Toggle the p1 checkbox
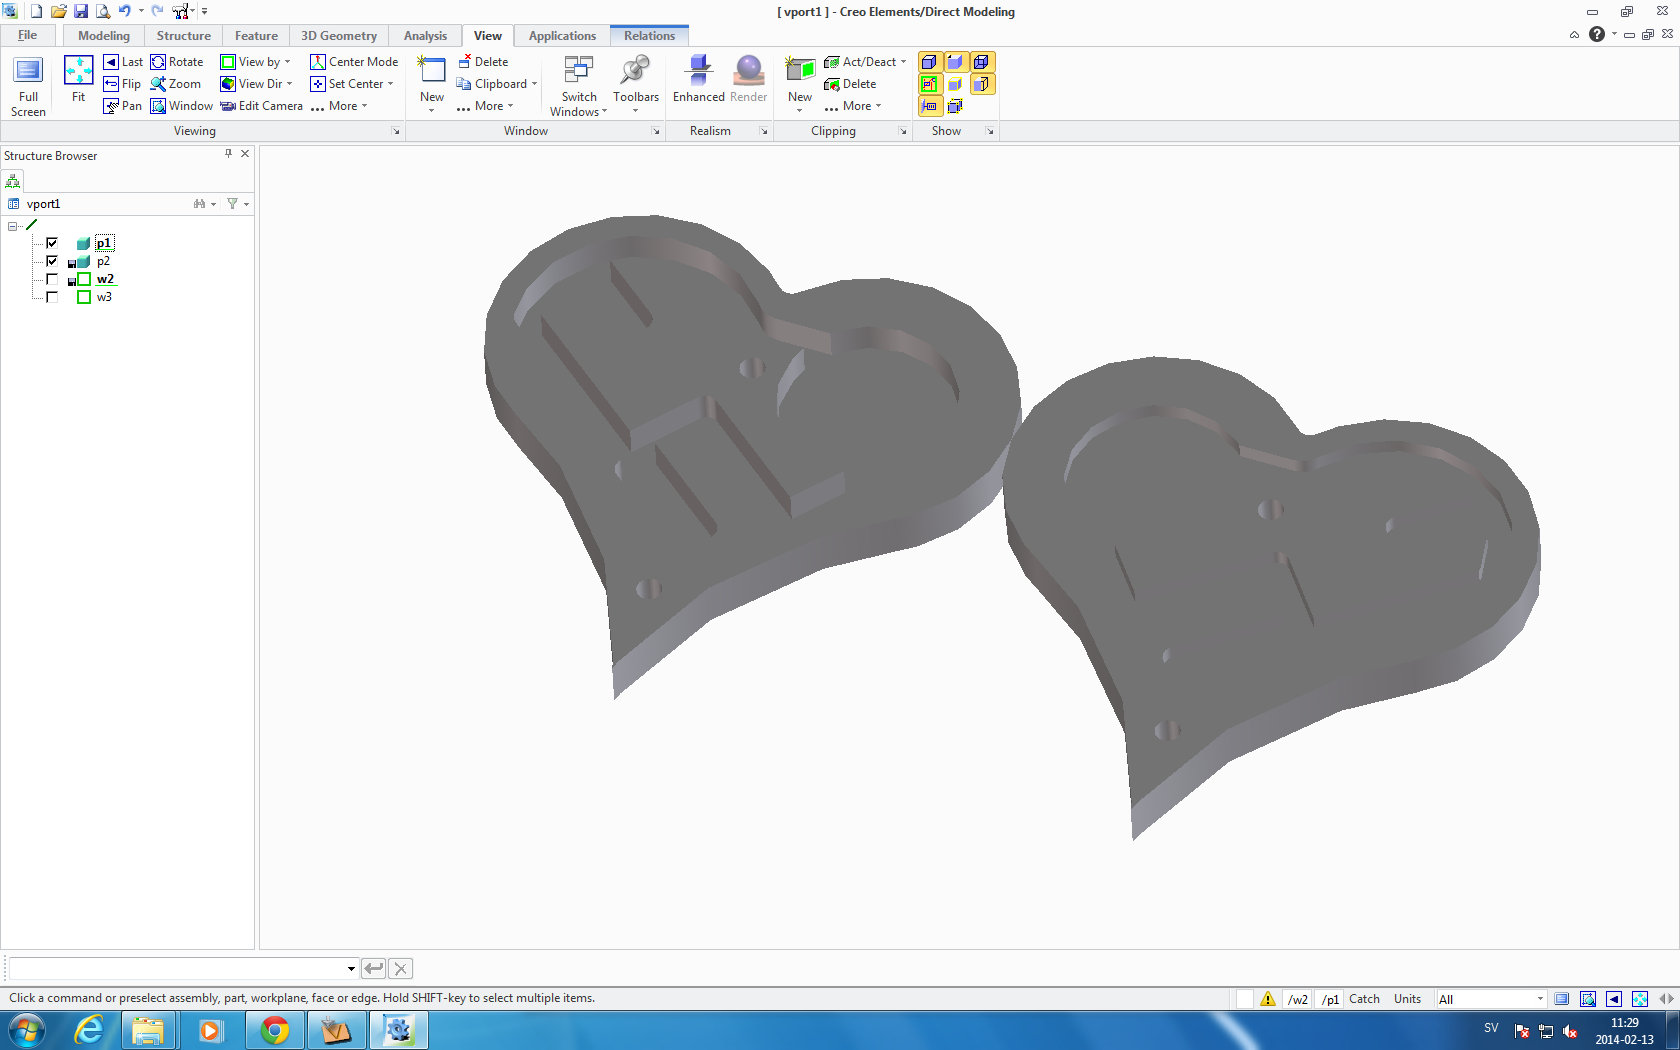Image resolution: width=1680 pixels, height=1050 pixels. tap(52, 243)
